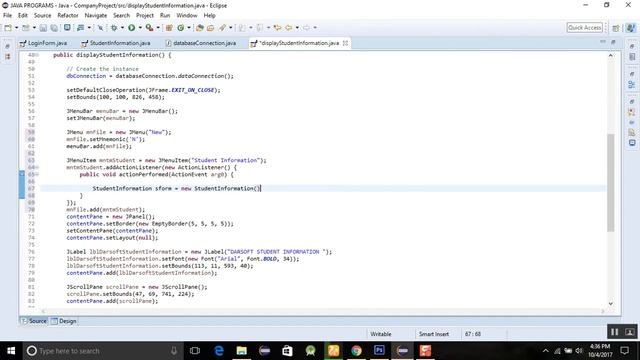This screenshot has height=360, width=640.
Task: Open the File menu
Action: (7, 15)
